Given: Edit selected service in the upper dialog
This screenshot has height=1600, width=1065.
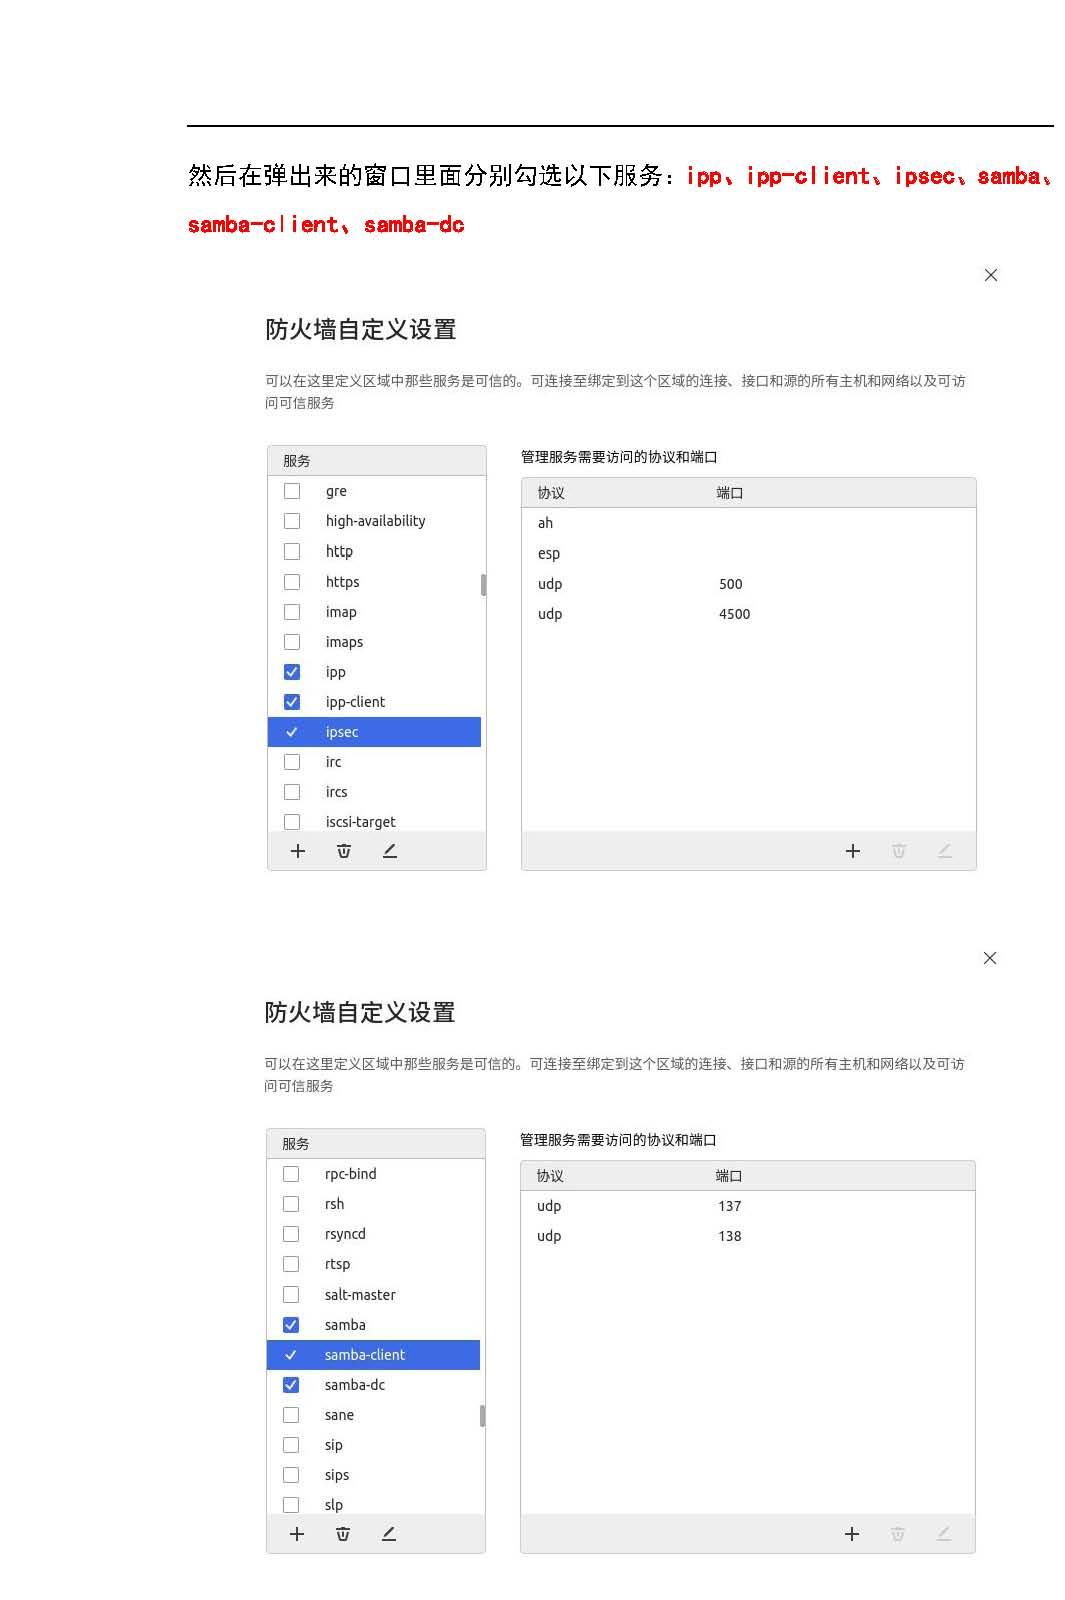Looking at the screenshot, I should click(390, 851).
